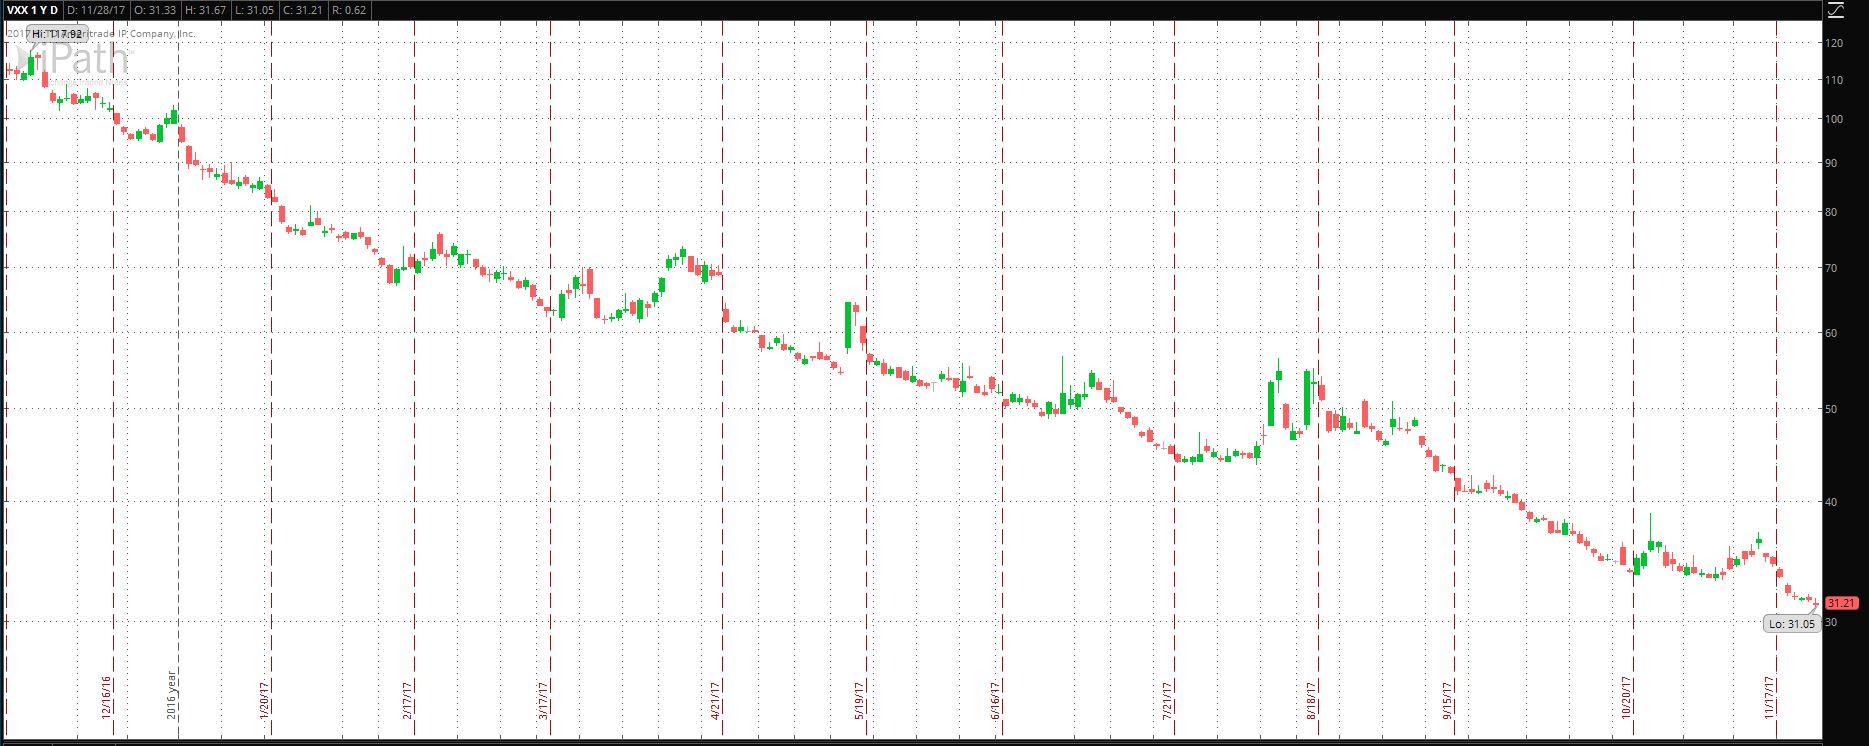
Task: Click the 50 price axis label
Action: coord(1832,409)
